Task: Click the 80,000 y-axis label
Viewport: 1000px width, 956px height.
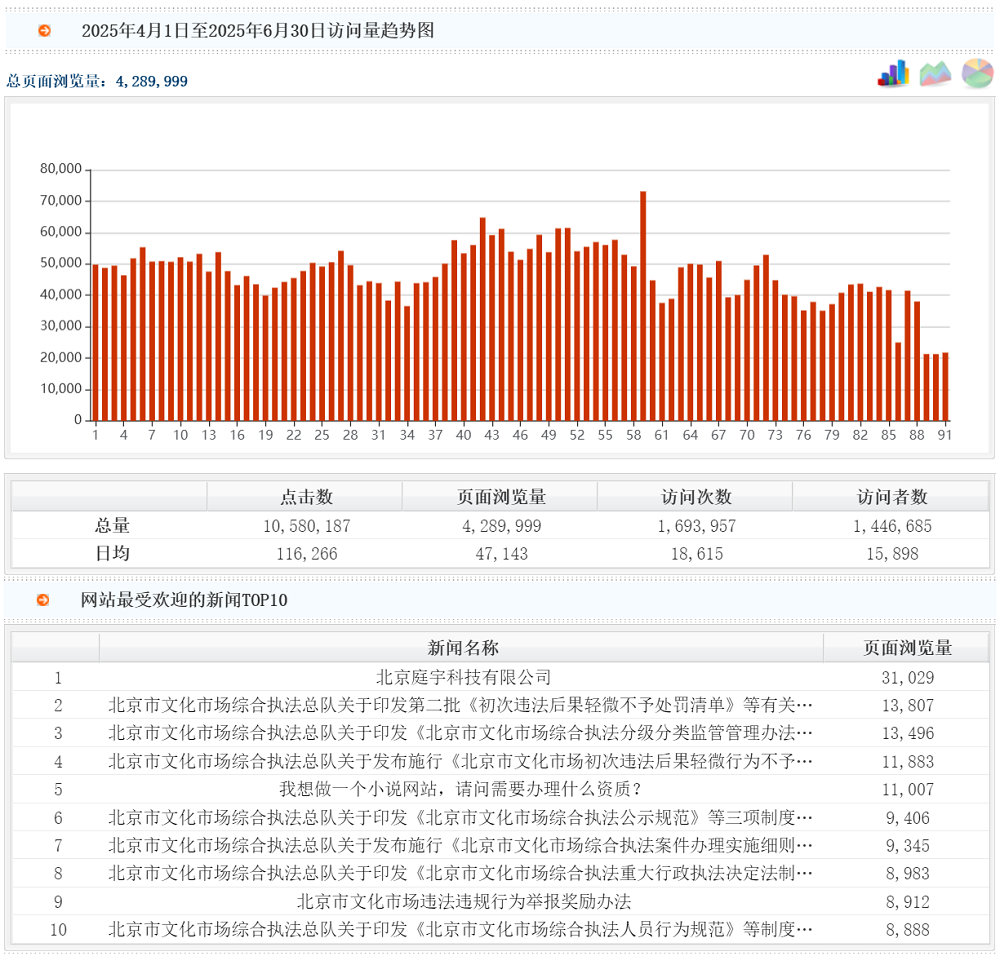Action: click(x=61, y=168)
